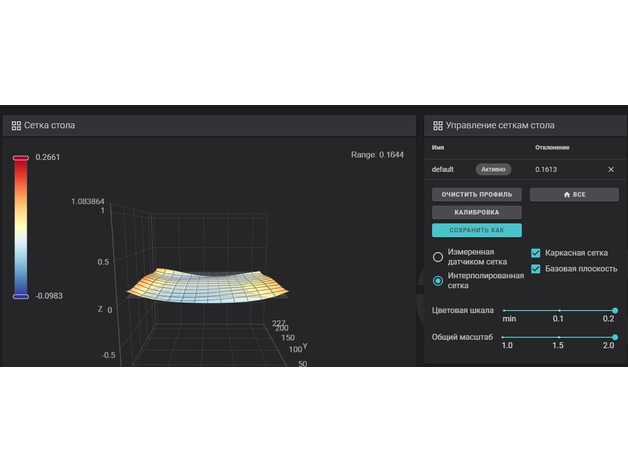Set Общий масштаб slider to 1.5 mark
Screen dimensions: 628x472
(558, 337)
